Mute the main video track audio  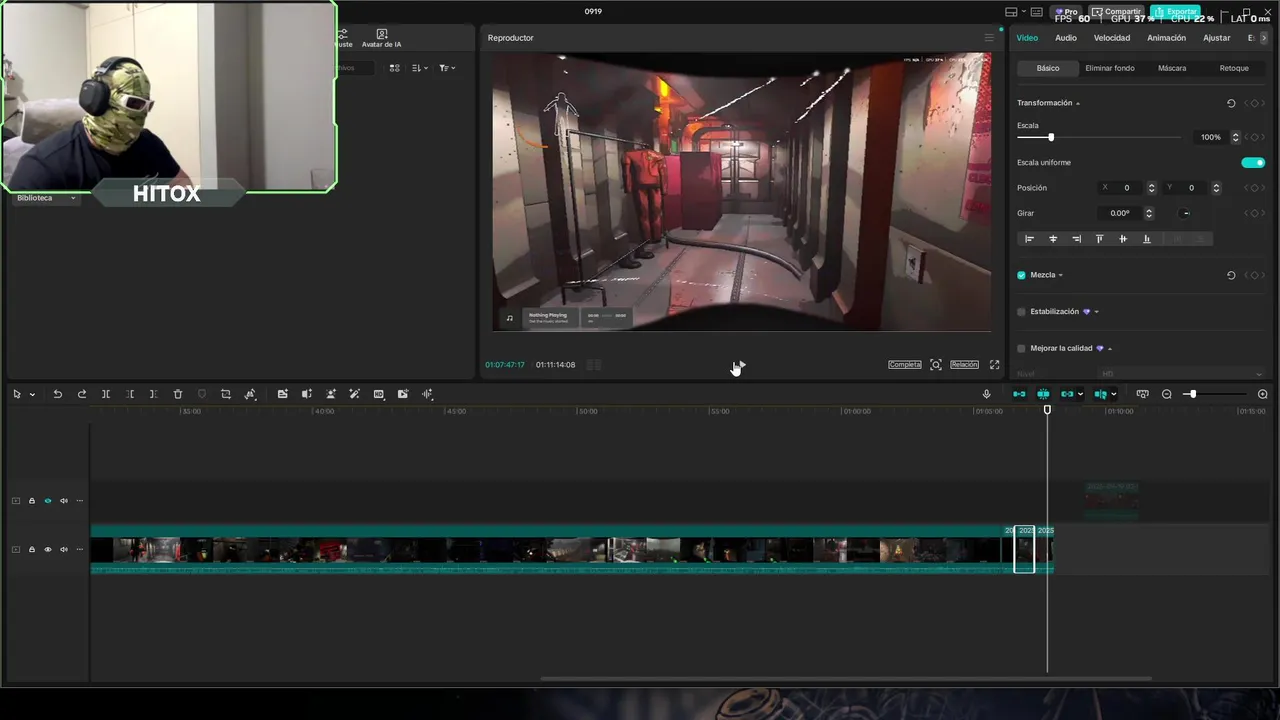click(63, 549)
